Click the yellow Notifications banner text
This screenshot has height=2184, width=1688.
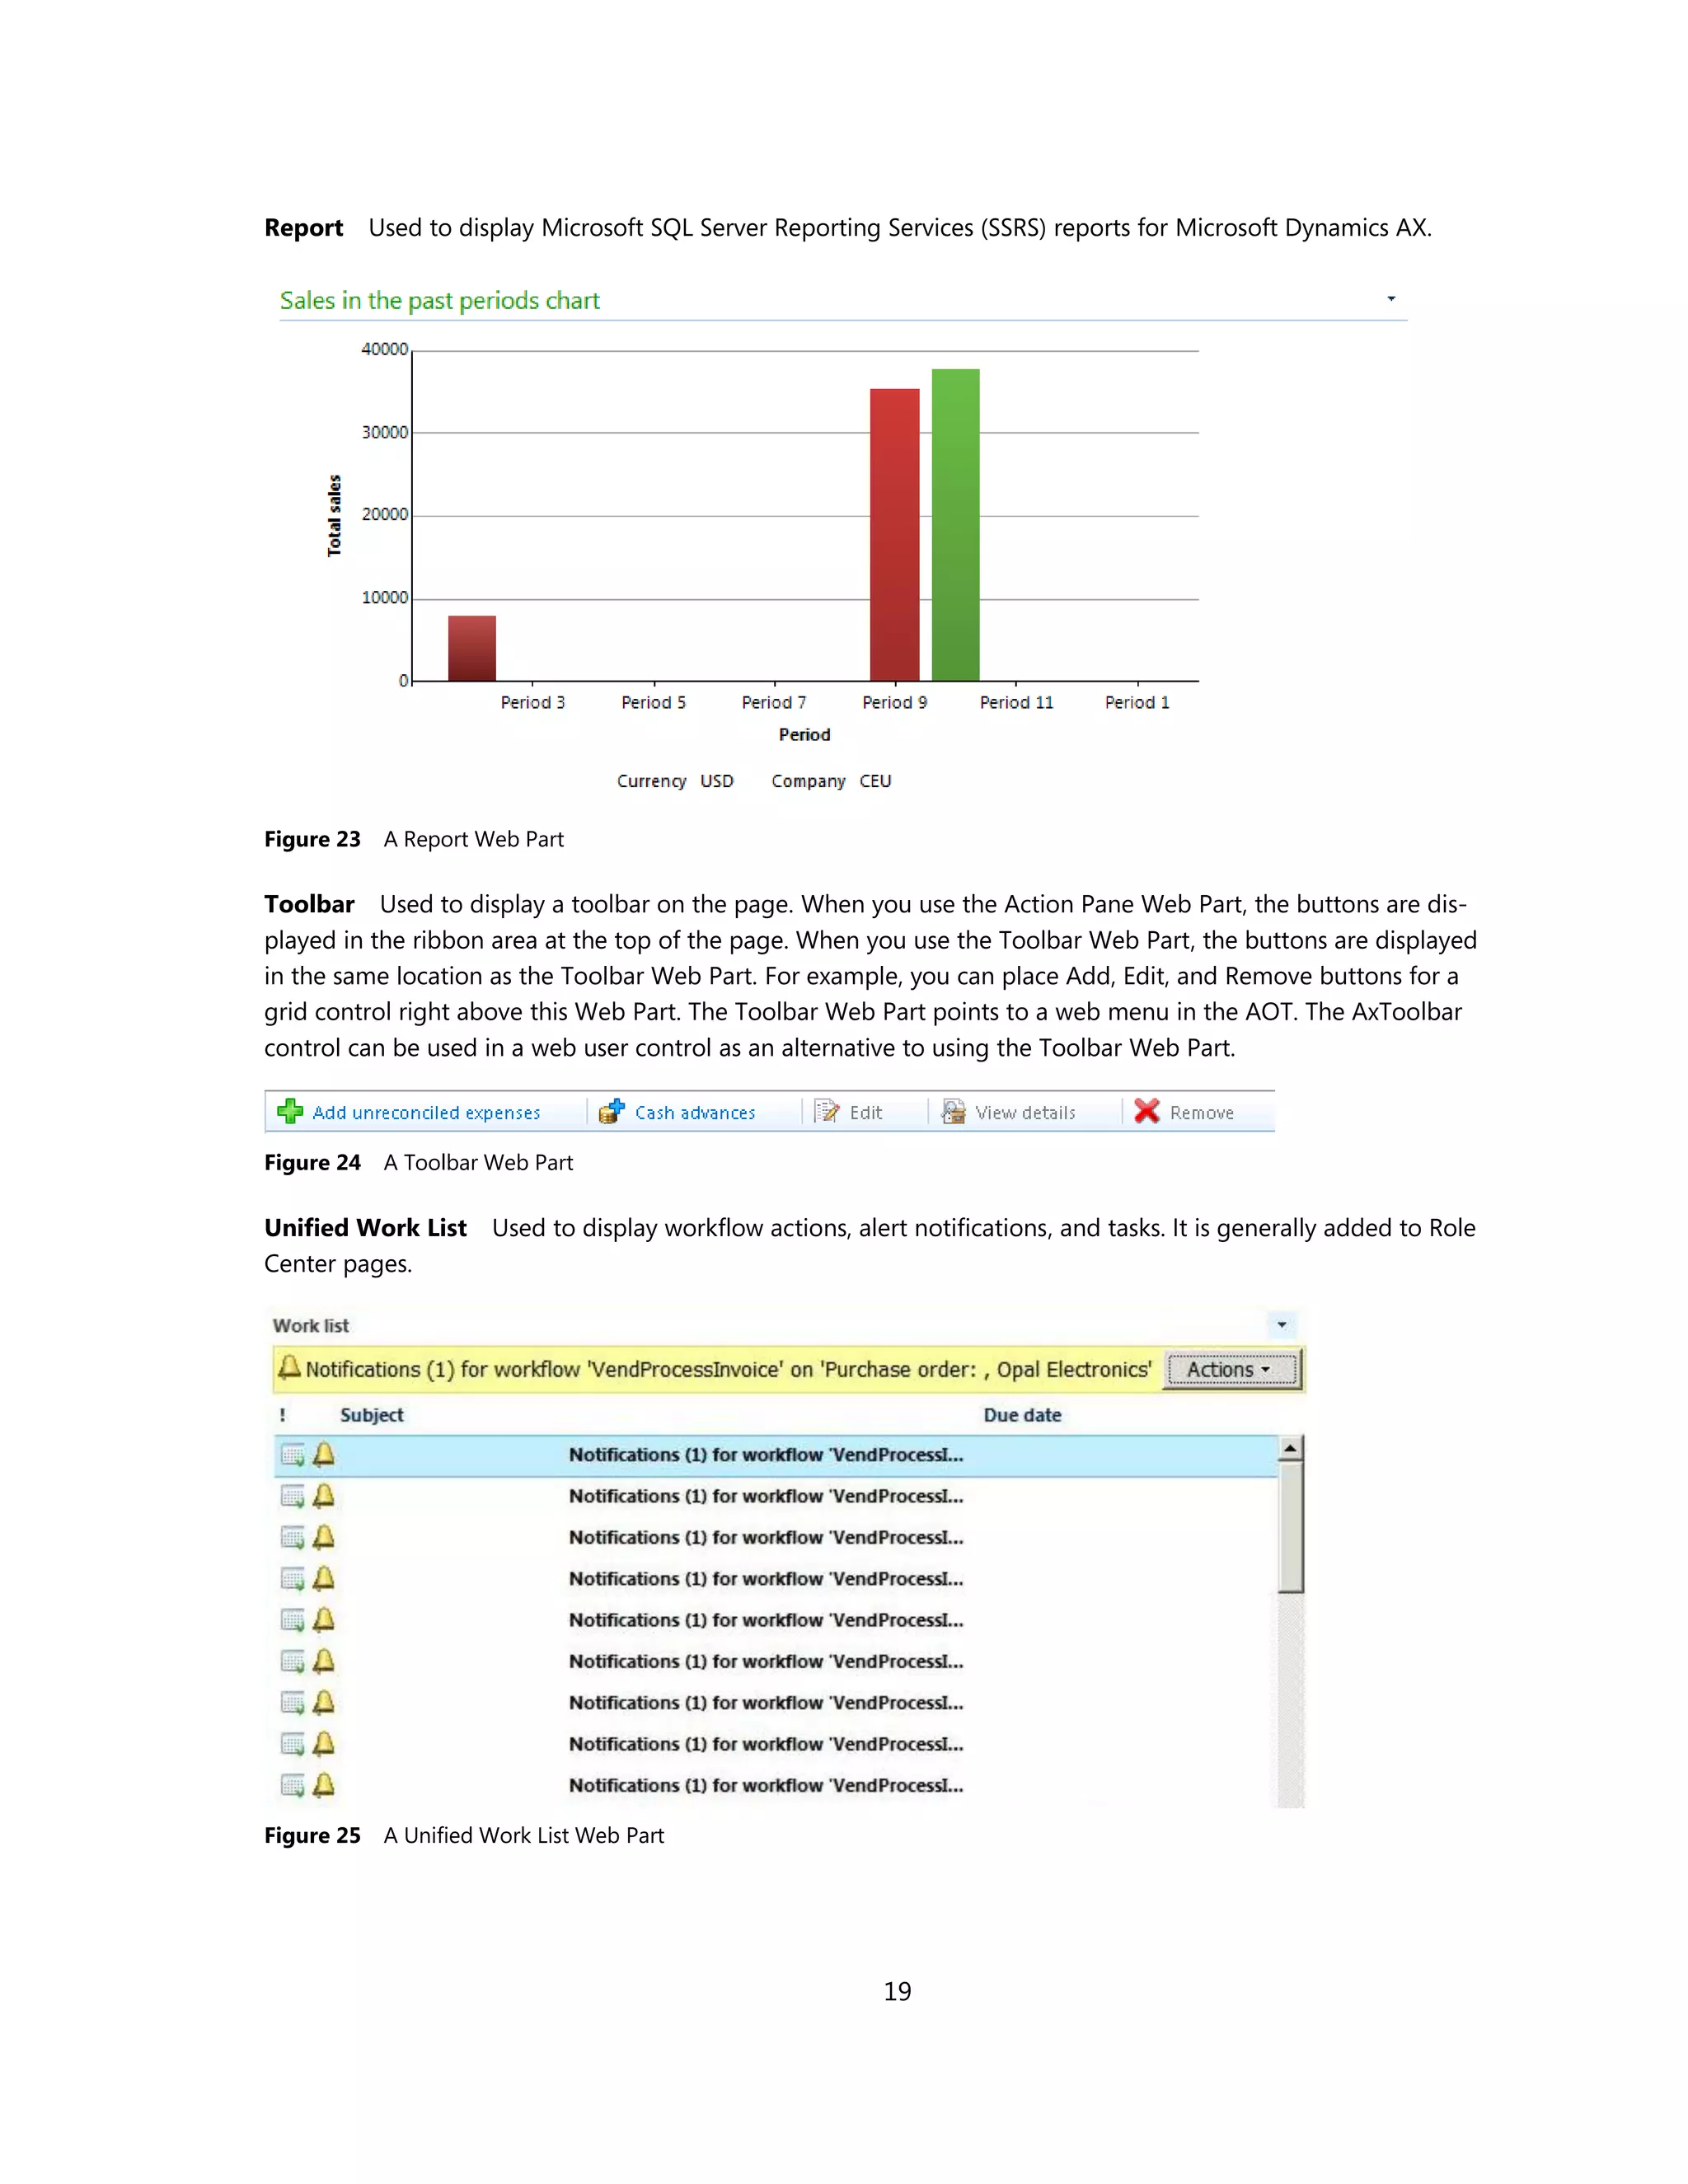point(728,1369)
